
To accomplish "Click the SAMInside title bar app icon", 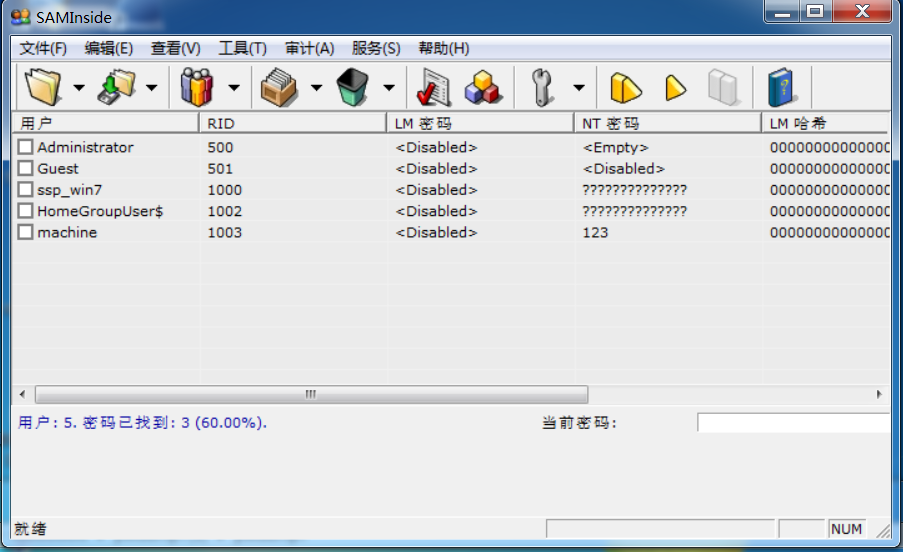I will click(21, 17).
